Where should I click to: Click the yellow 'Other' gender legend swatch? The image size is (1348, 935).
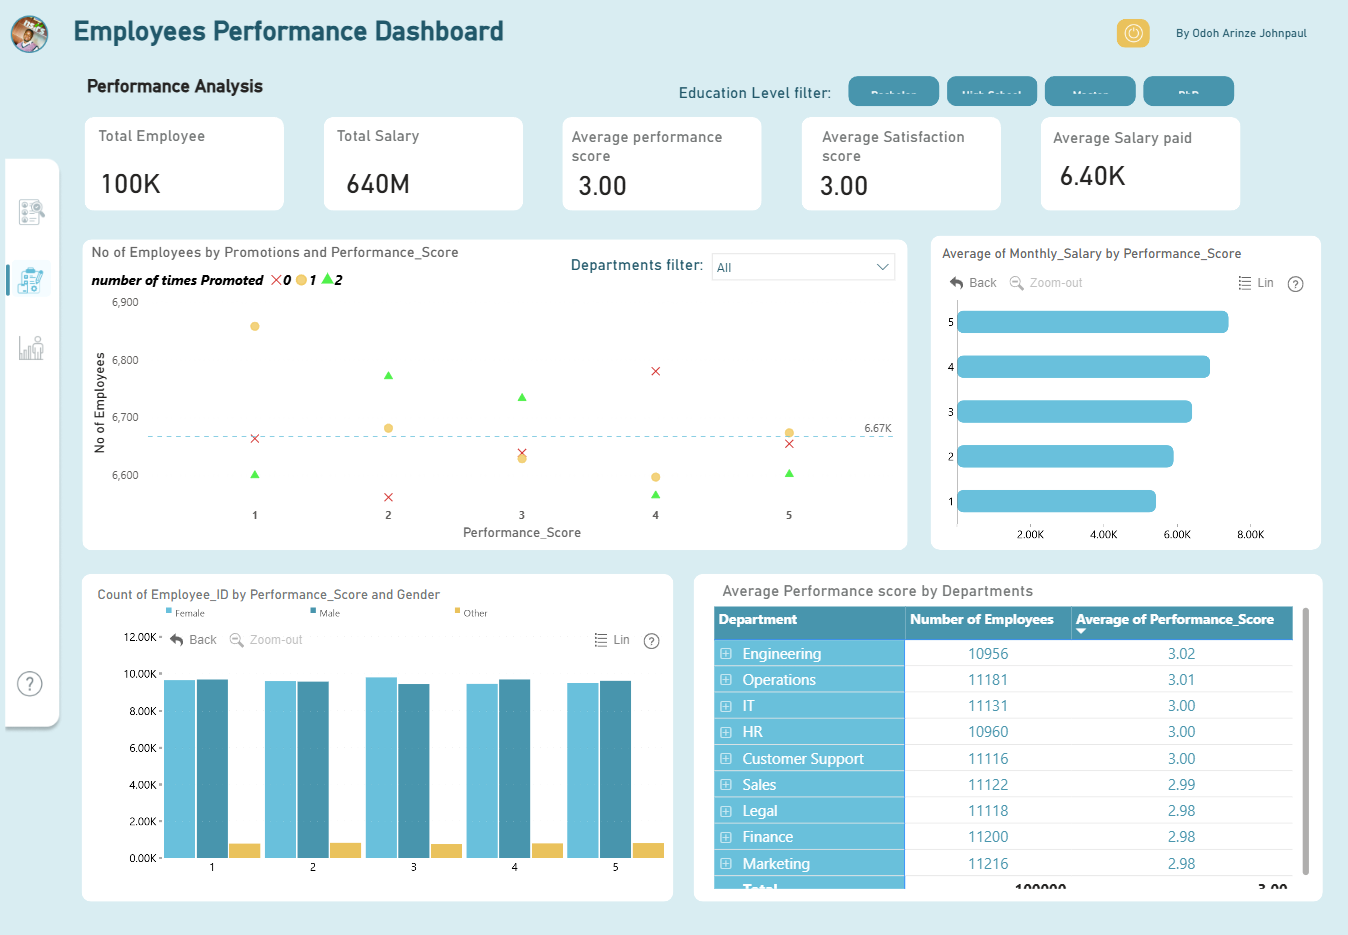coord(458,610)
